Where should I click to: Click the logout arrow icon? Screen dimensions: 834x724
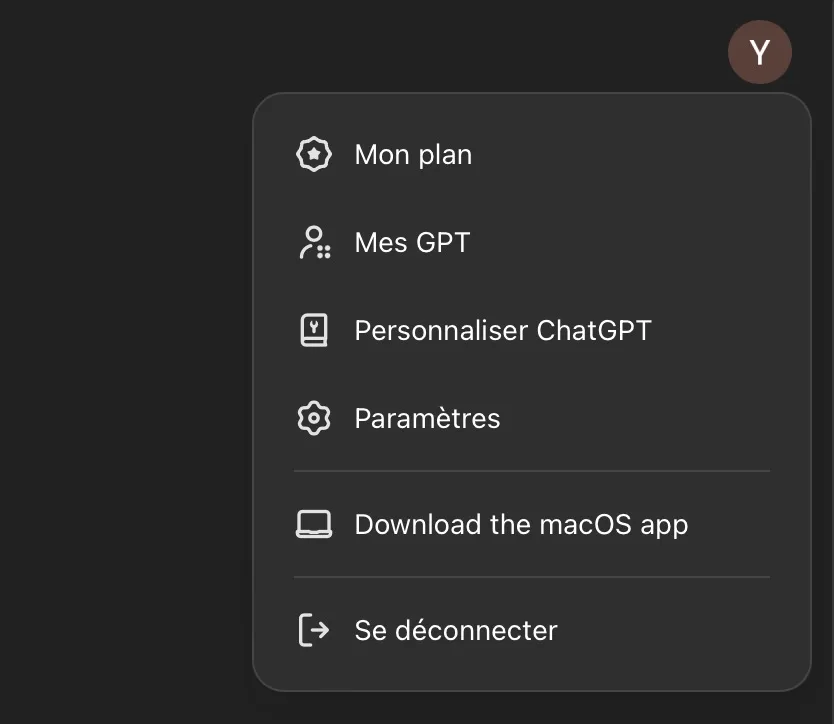coord(314,631)
